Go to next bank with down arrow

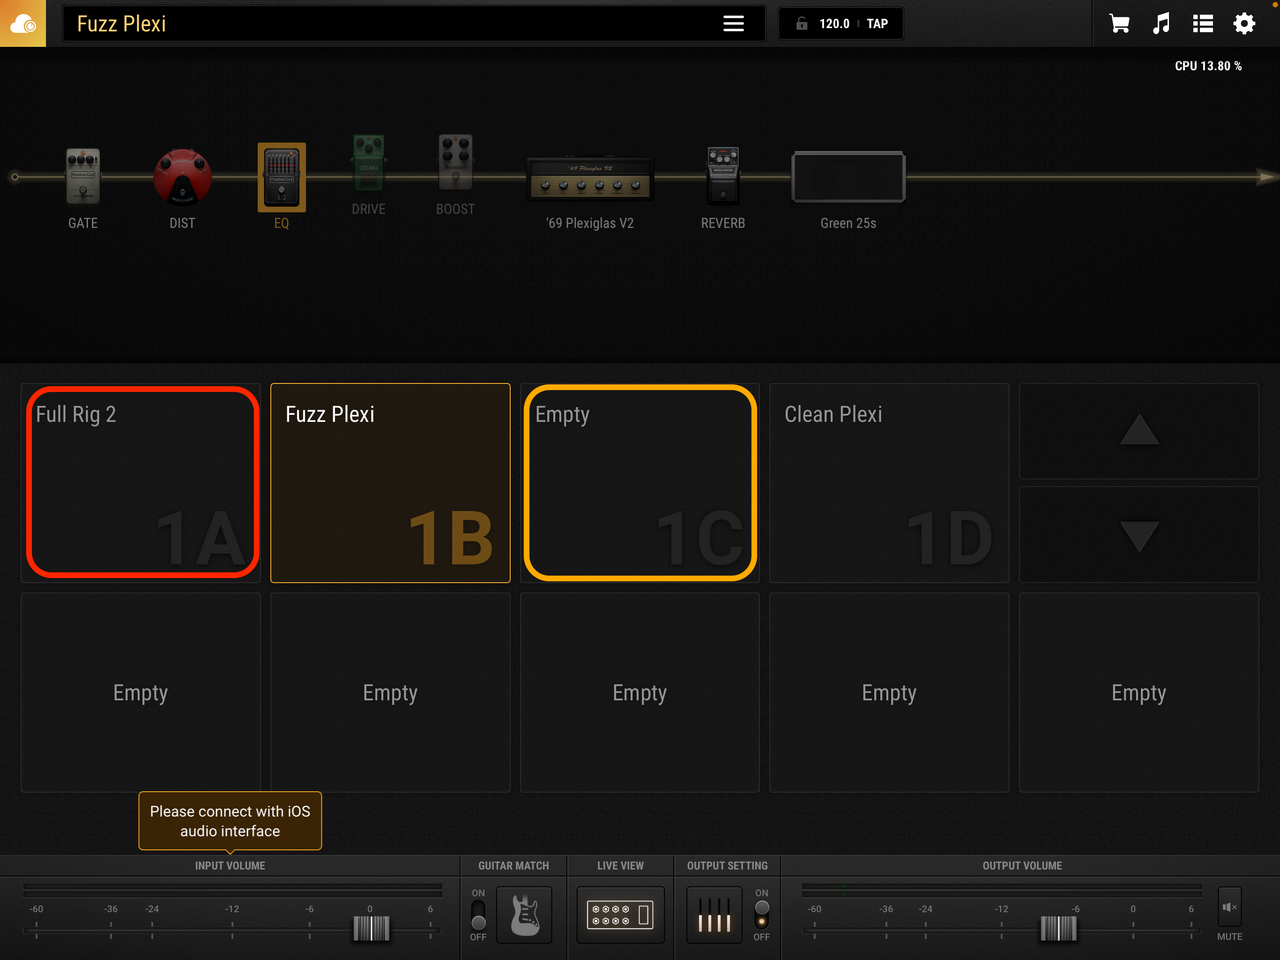(1138, 535)
